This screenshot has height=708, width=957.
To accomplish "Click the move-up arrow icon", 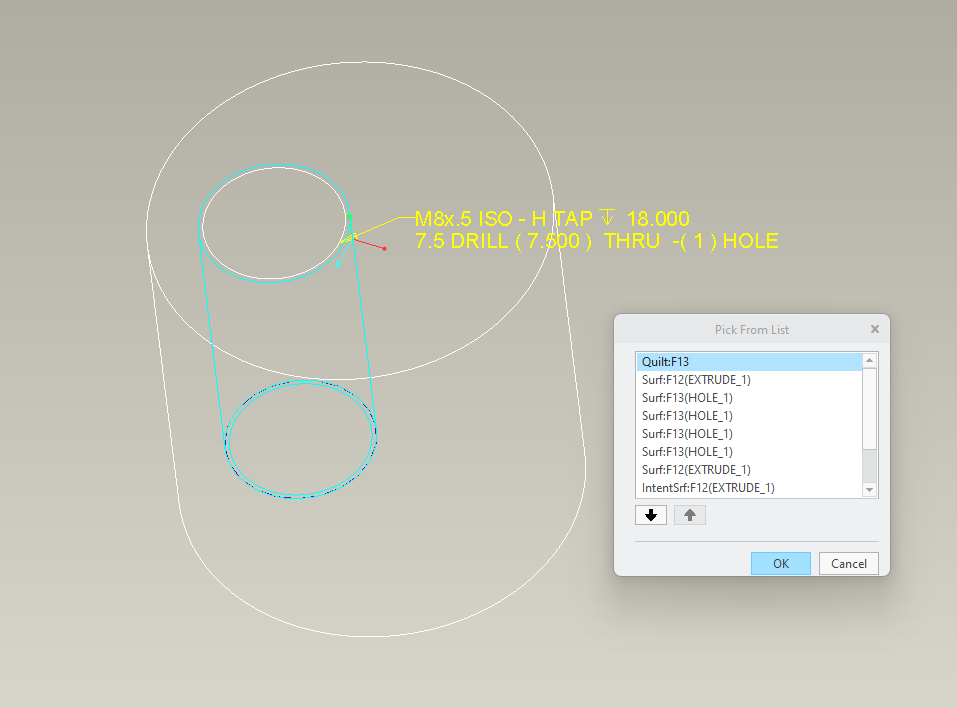I will pos(689,513).
